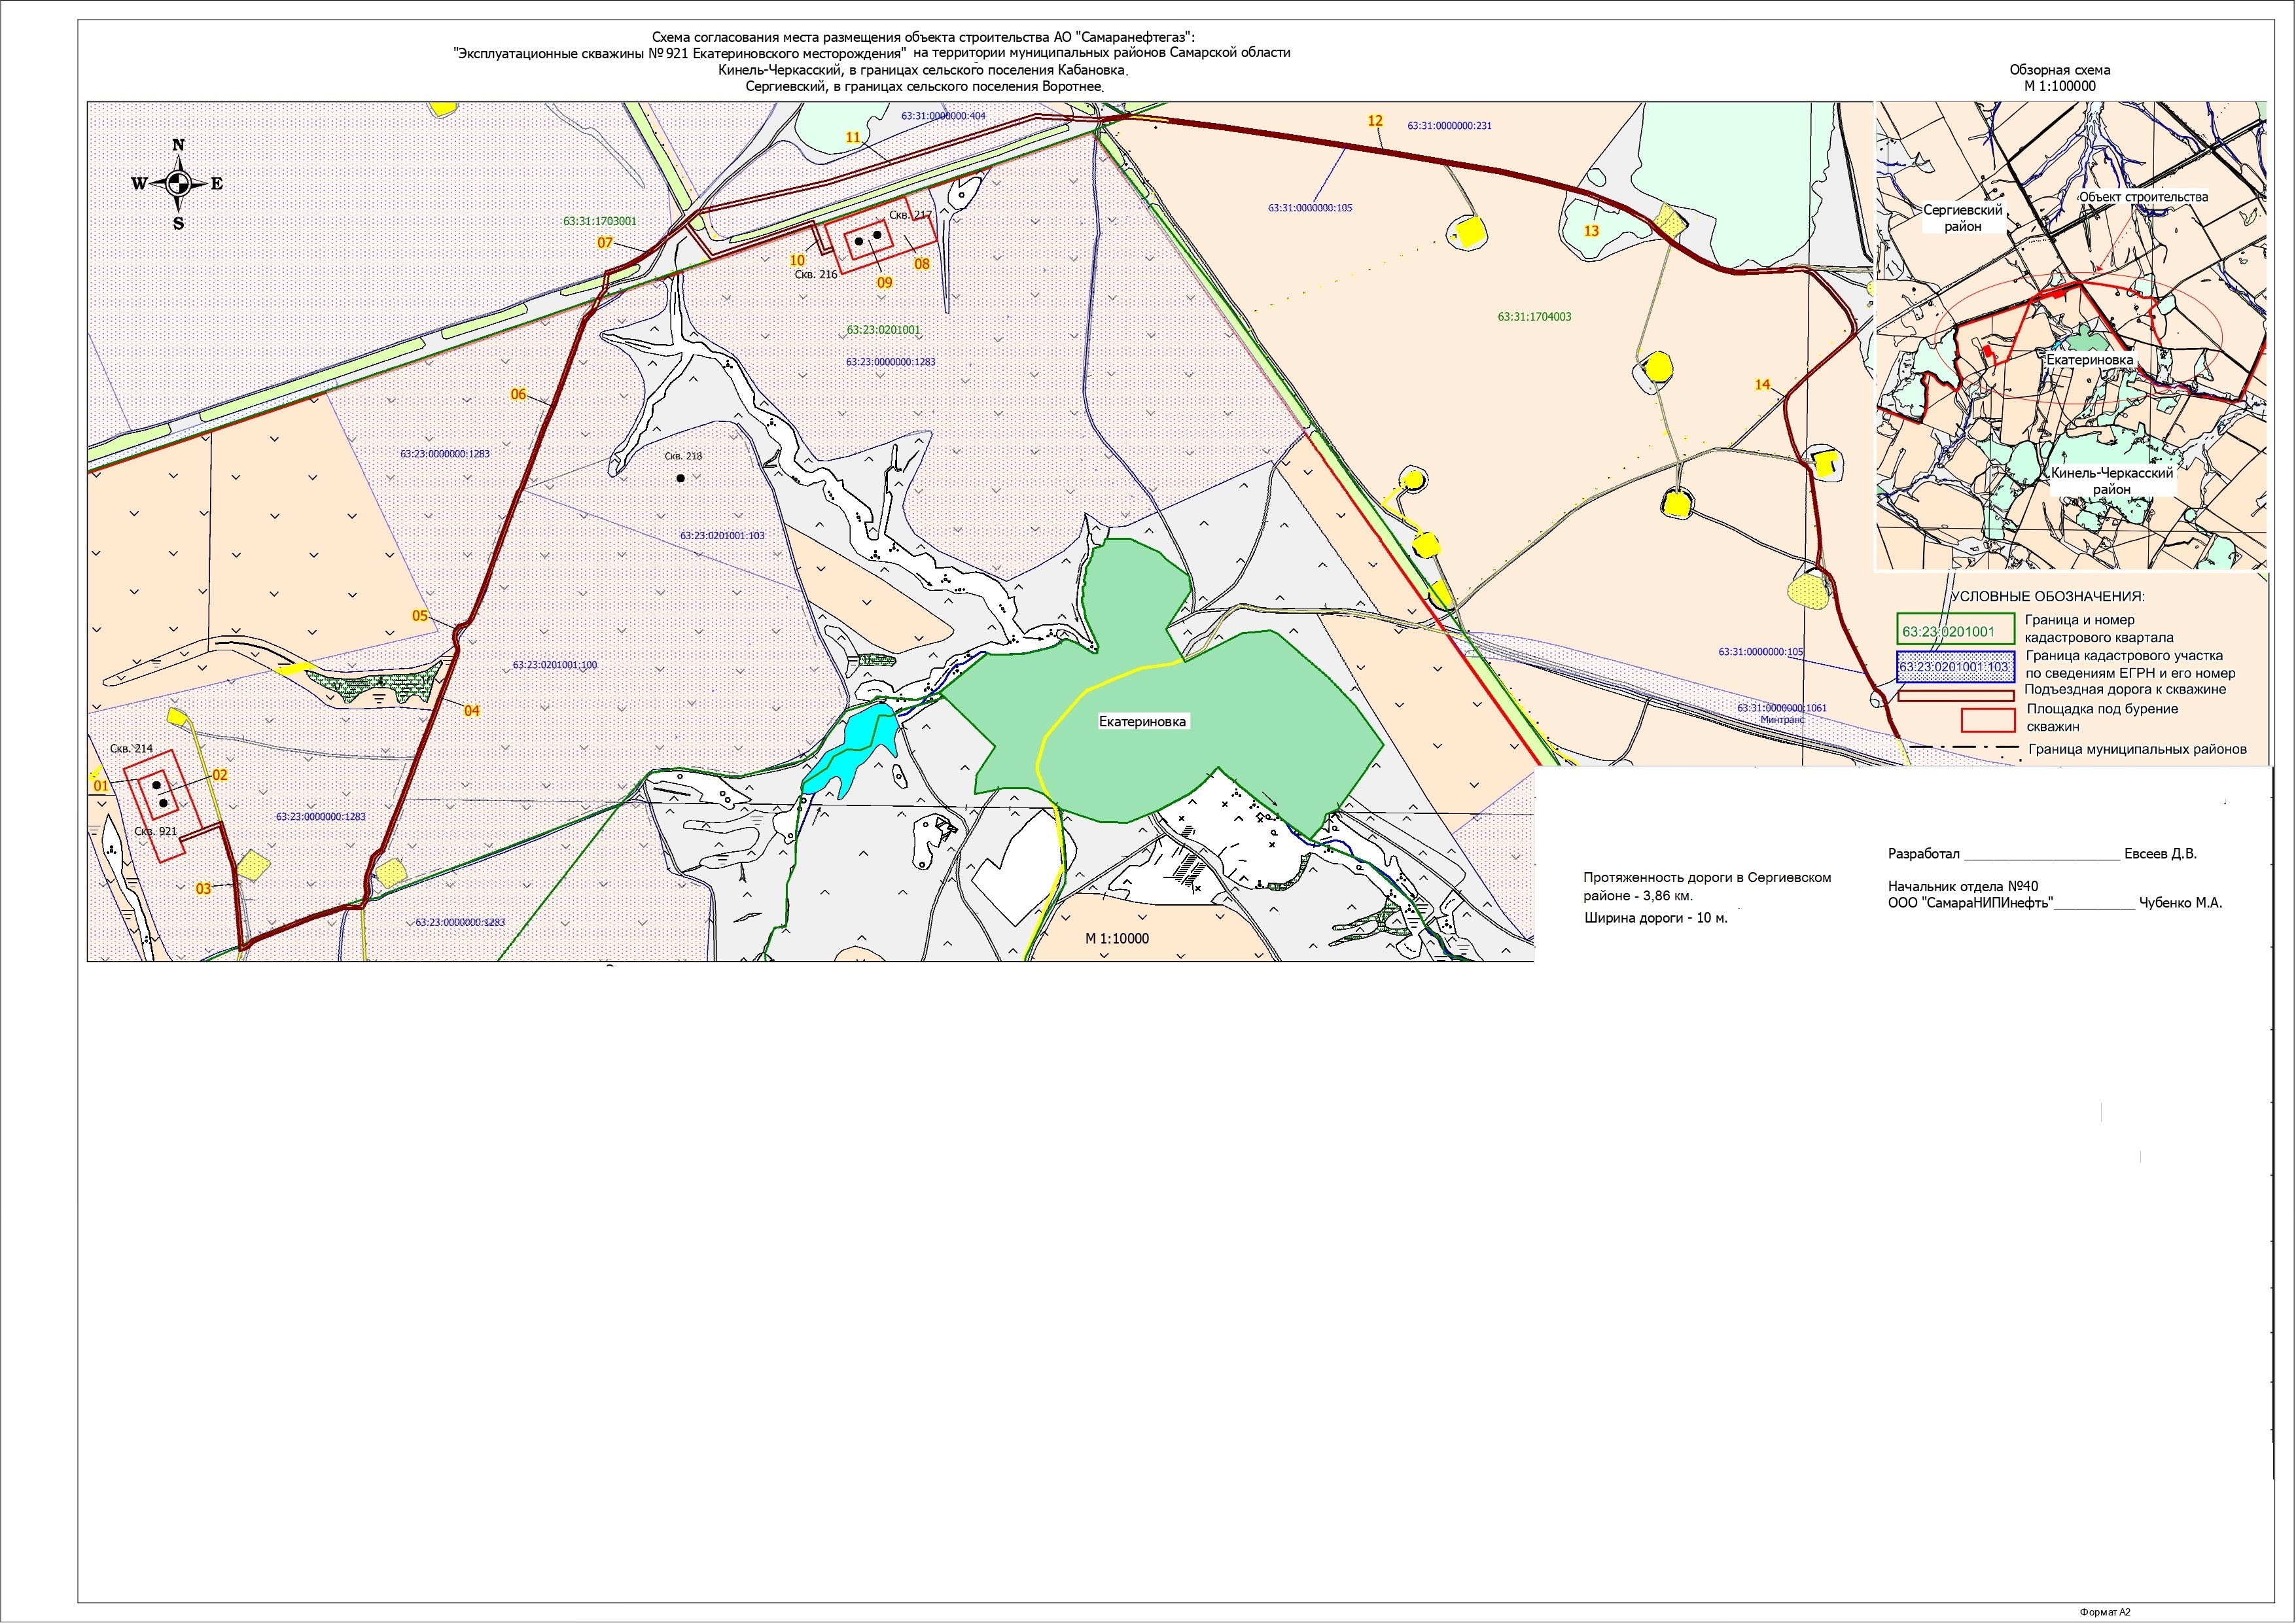Click the Екатериновка label in the overview map
This screenshot has width=2296, height=1624.
pyautogui.click(x=2090, y=359)
